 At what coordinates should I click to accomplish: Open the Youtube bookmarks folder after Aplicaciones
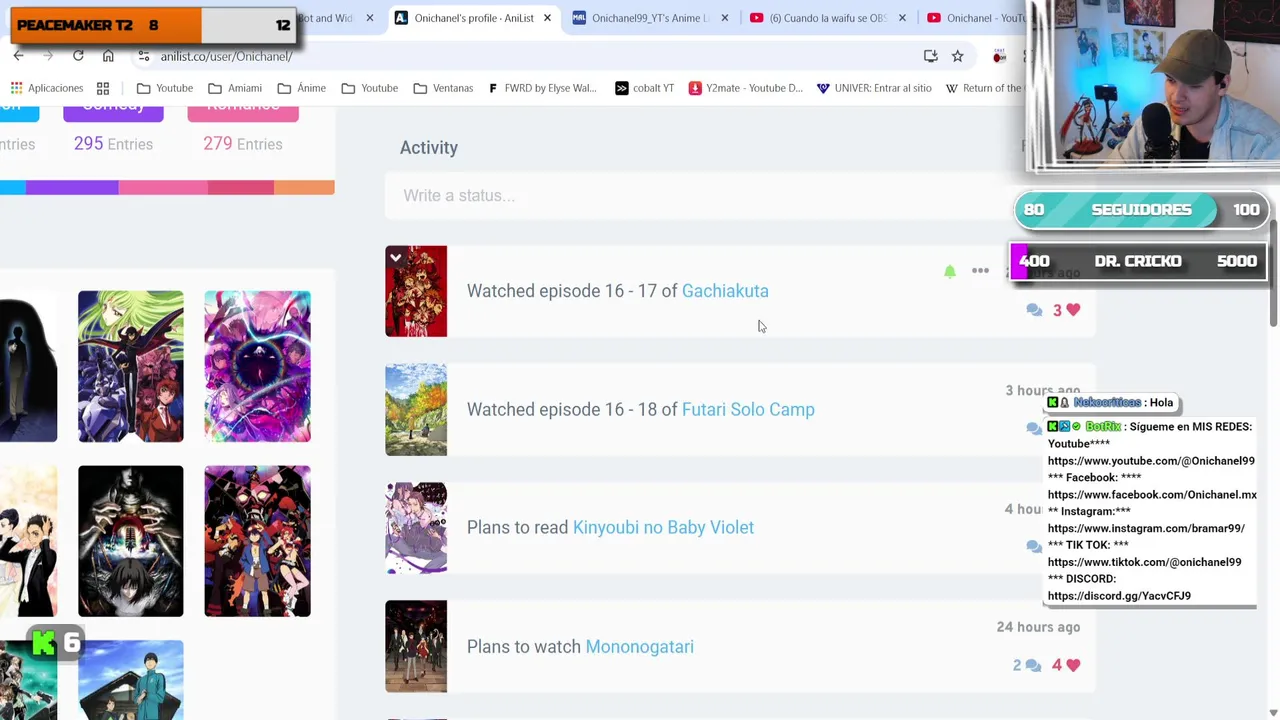pos(164,88)
